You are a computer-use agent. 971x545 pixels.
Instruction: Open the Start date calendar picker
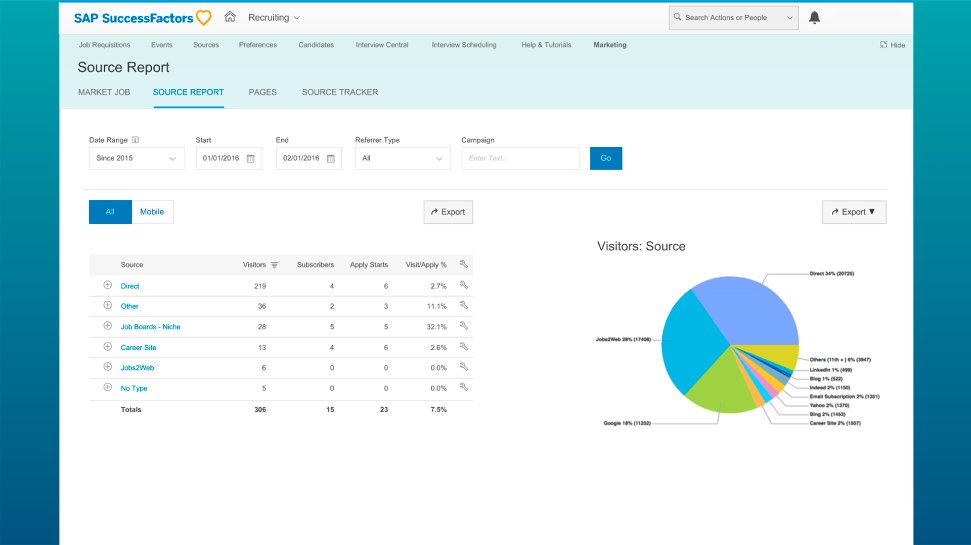250,158
